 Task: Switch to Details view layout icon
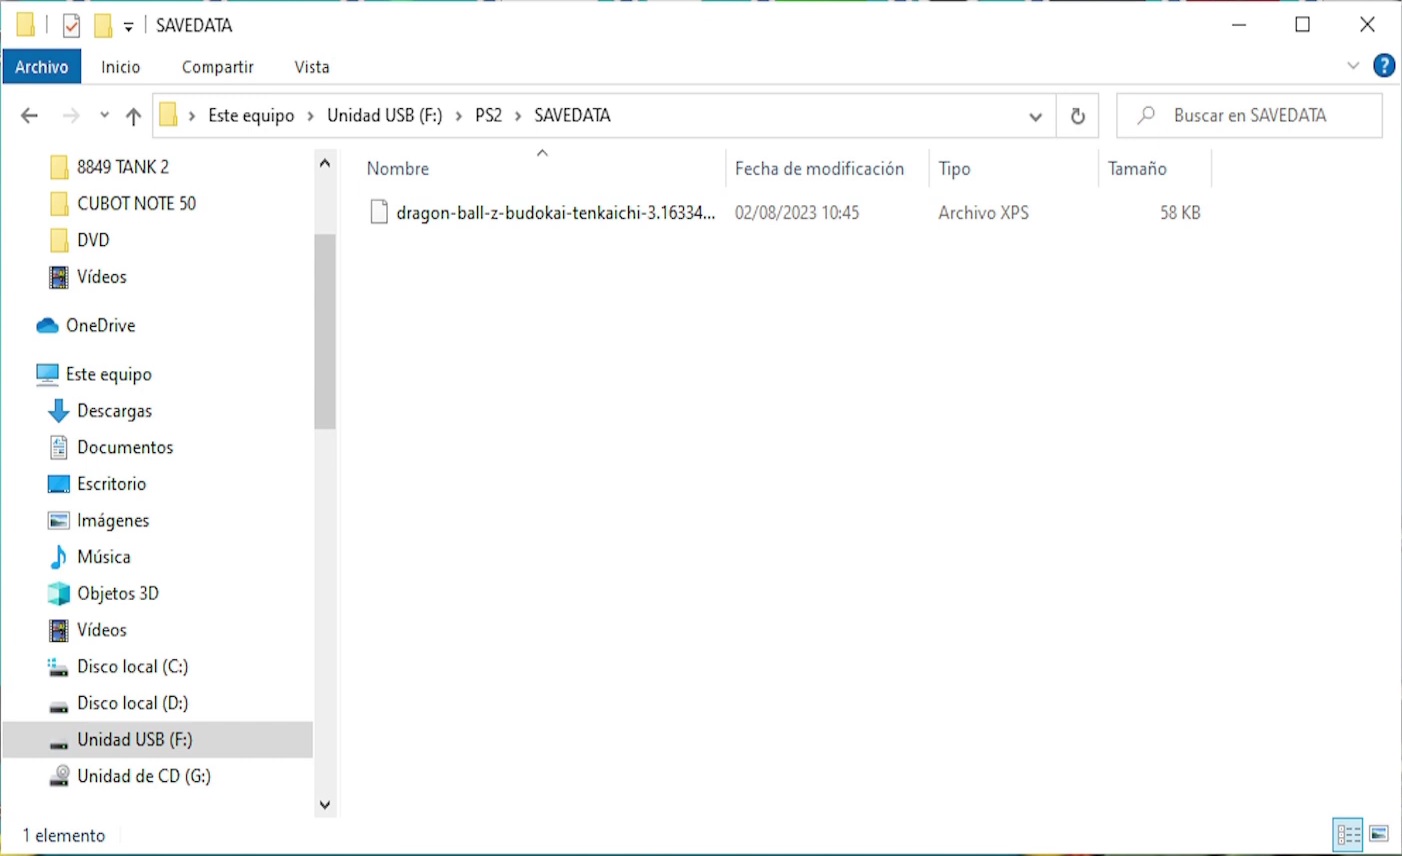click(1347, 833)
